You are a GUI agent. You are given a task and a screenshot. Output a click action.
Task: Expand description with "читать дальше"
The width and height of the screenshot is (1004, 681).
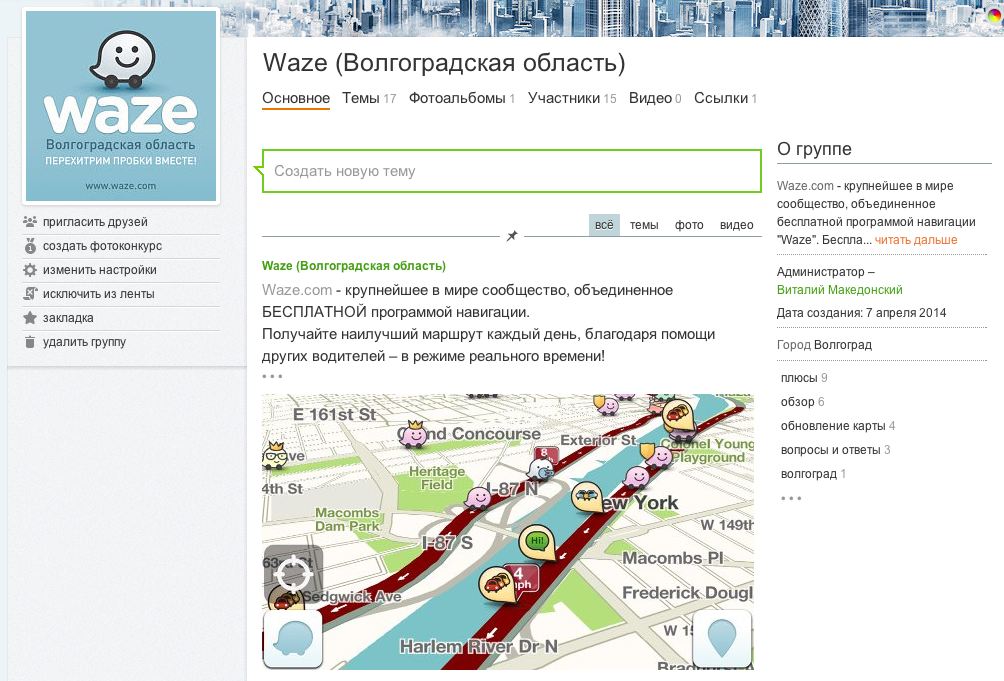pos(916,240)
